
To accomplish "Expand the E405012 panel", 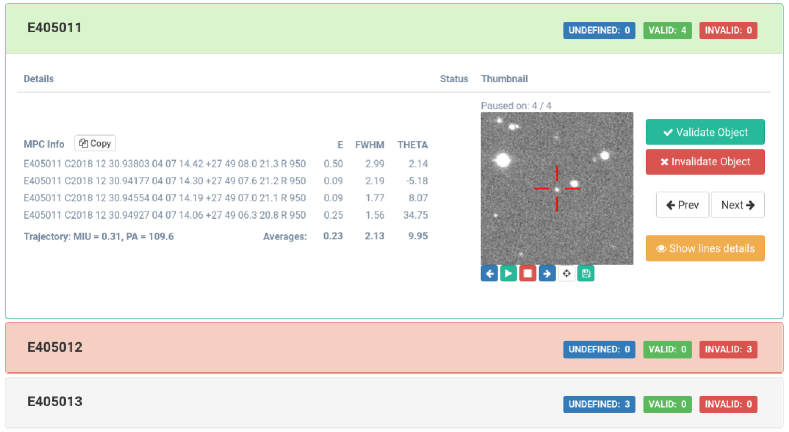I will click(x=394, y=348).
